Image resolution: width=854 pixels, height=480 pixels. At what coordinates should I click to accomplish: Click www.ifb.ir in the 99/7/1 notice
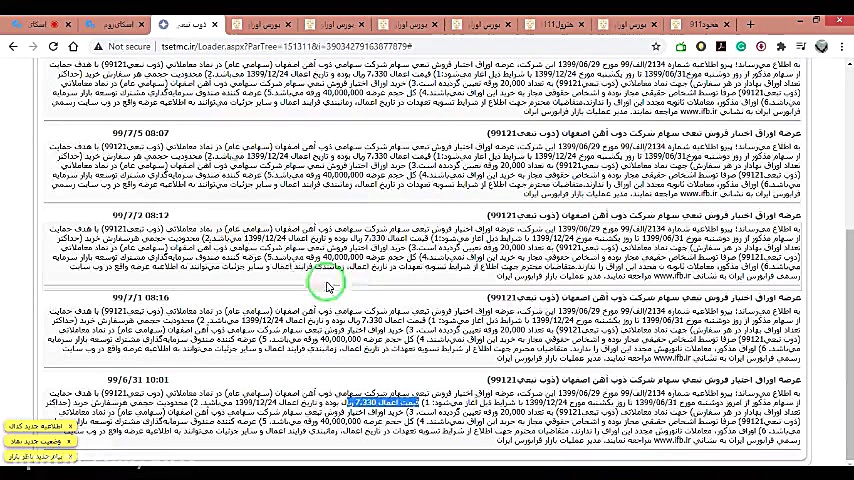click(672, 359)
